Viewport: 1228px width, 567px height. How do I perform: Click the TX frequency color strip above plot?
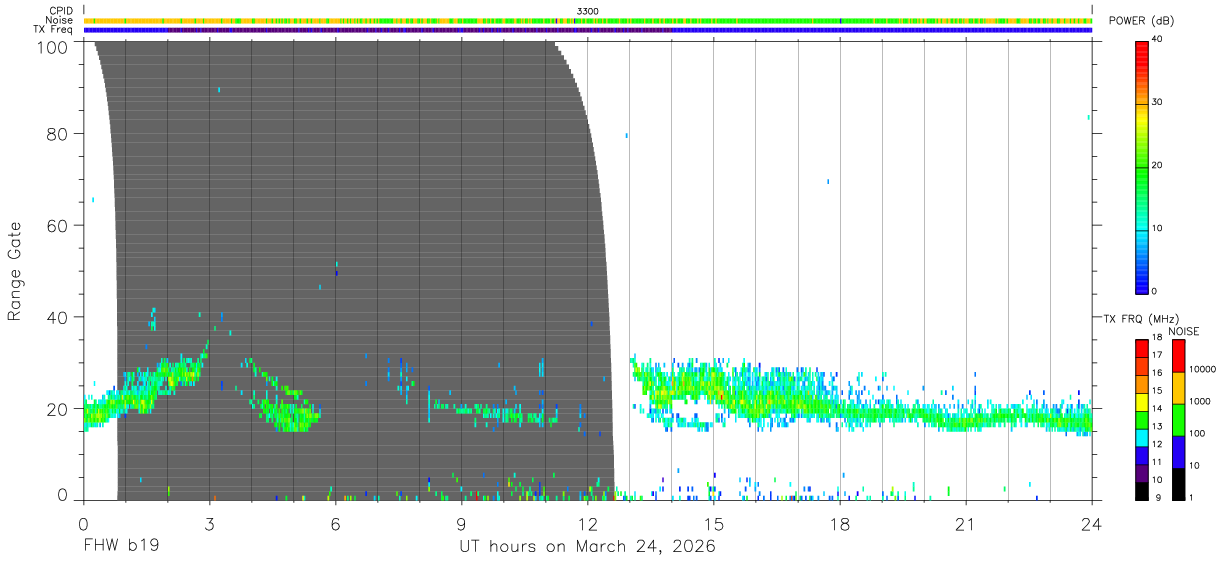click(587, 30)
